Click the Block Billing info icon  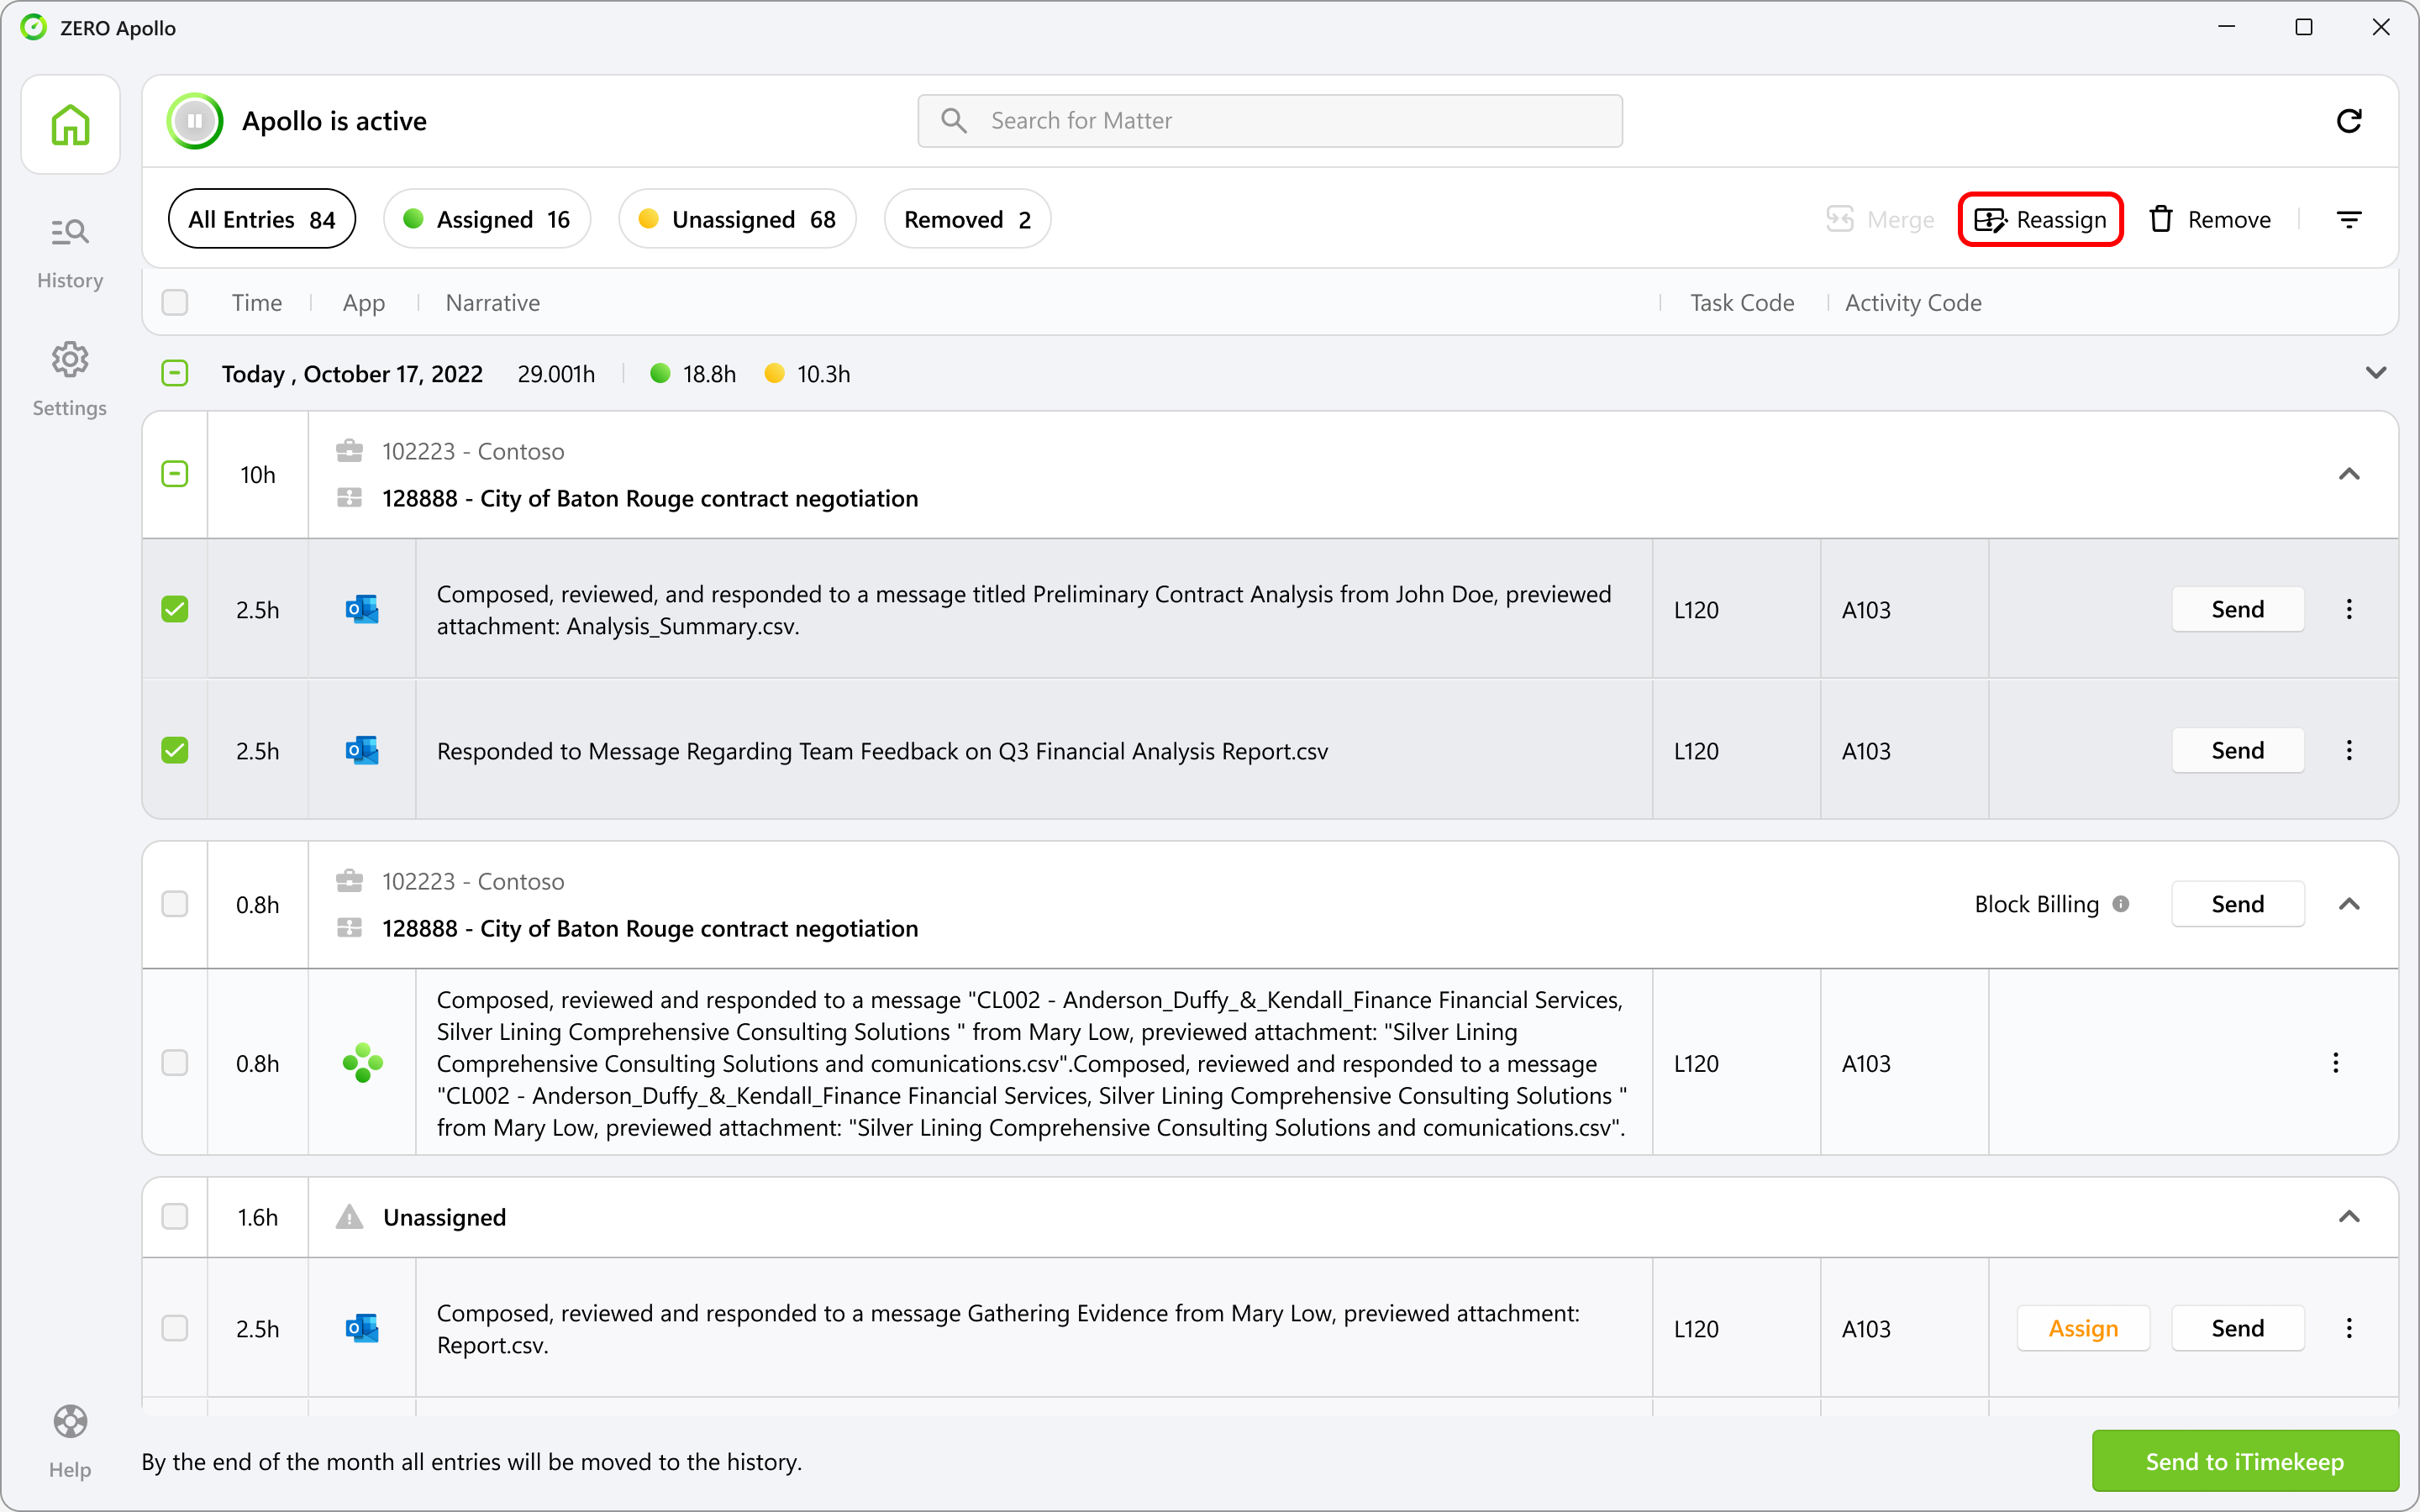(2120, 904)
